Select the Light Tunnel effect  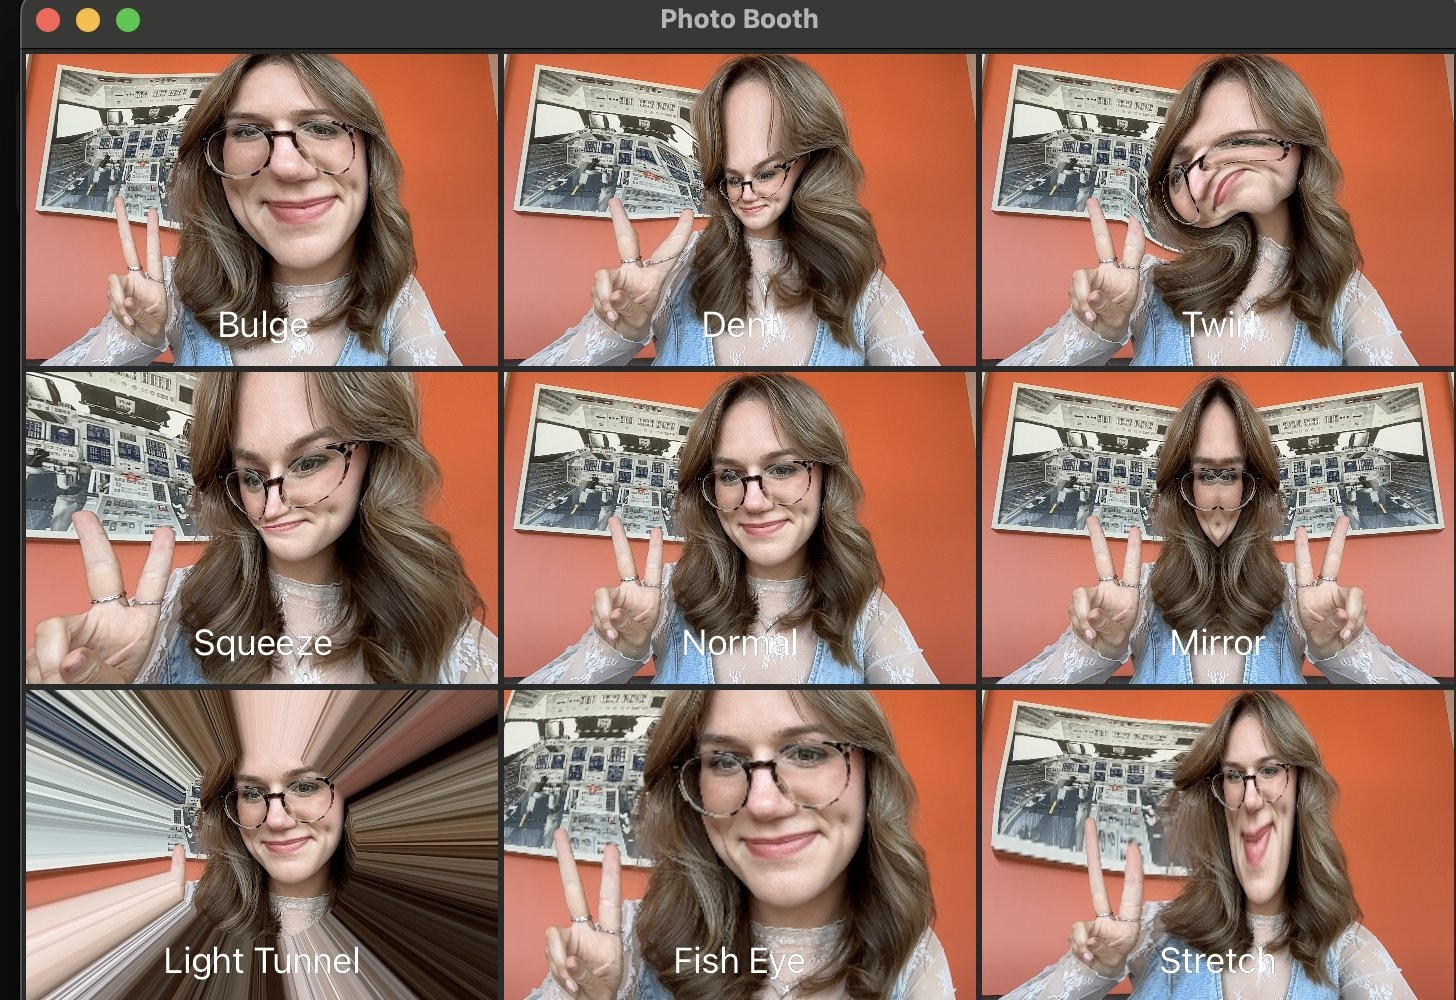coord(261,844)
